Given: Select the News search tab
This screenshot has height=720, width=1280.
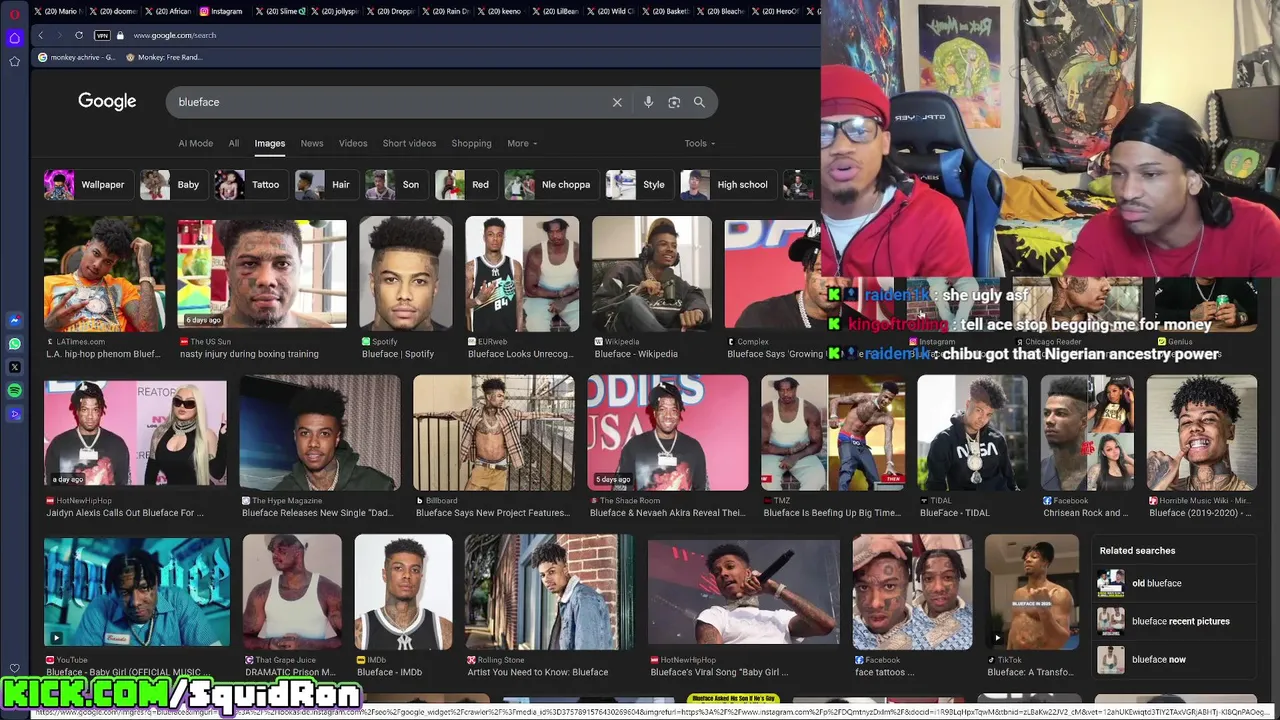Looking at the screenshot, I should tap(312, 143).
